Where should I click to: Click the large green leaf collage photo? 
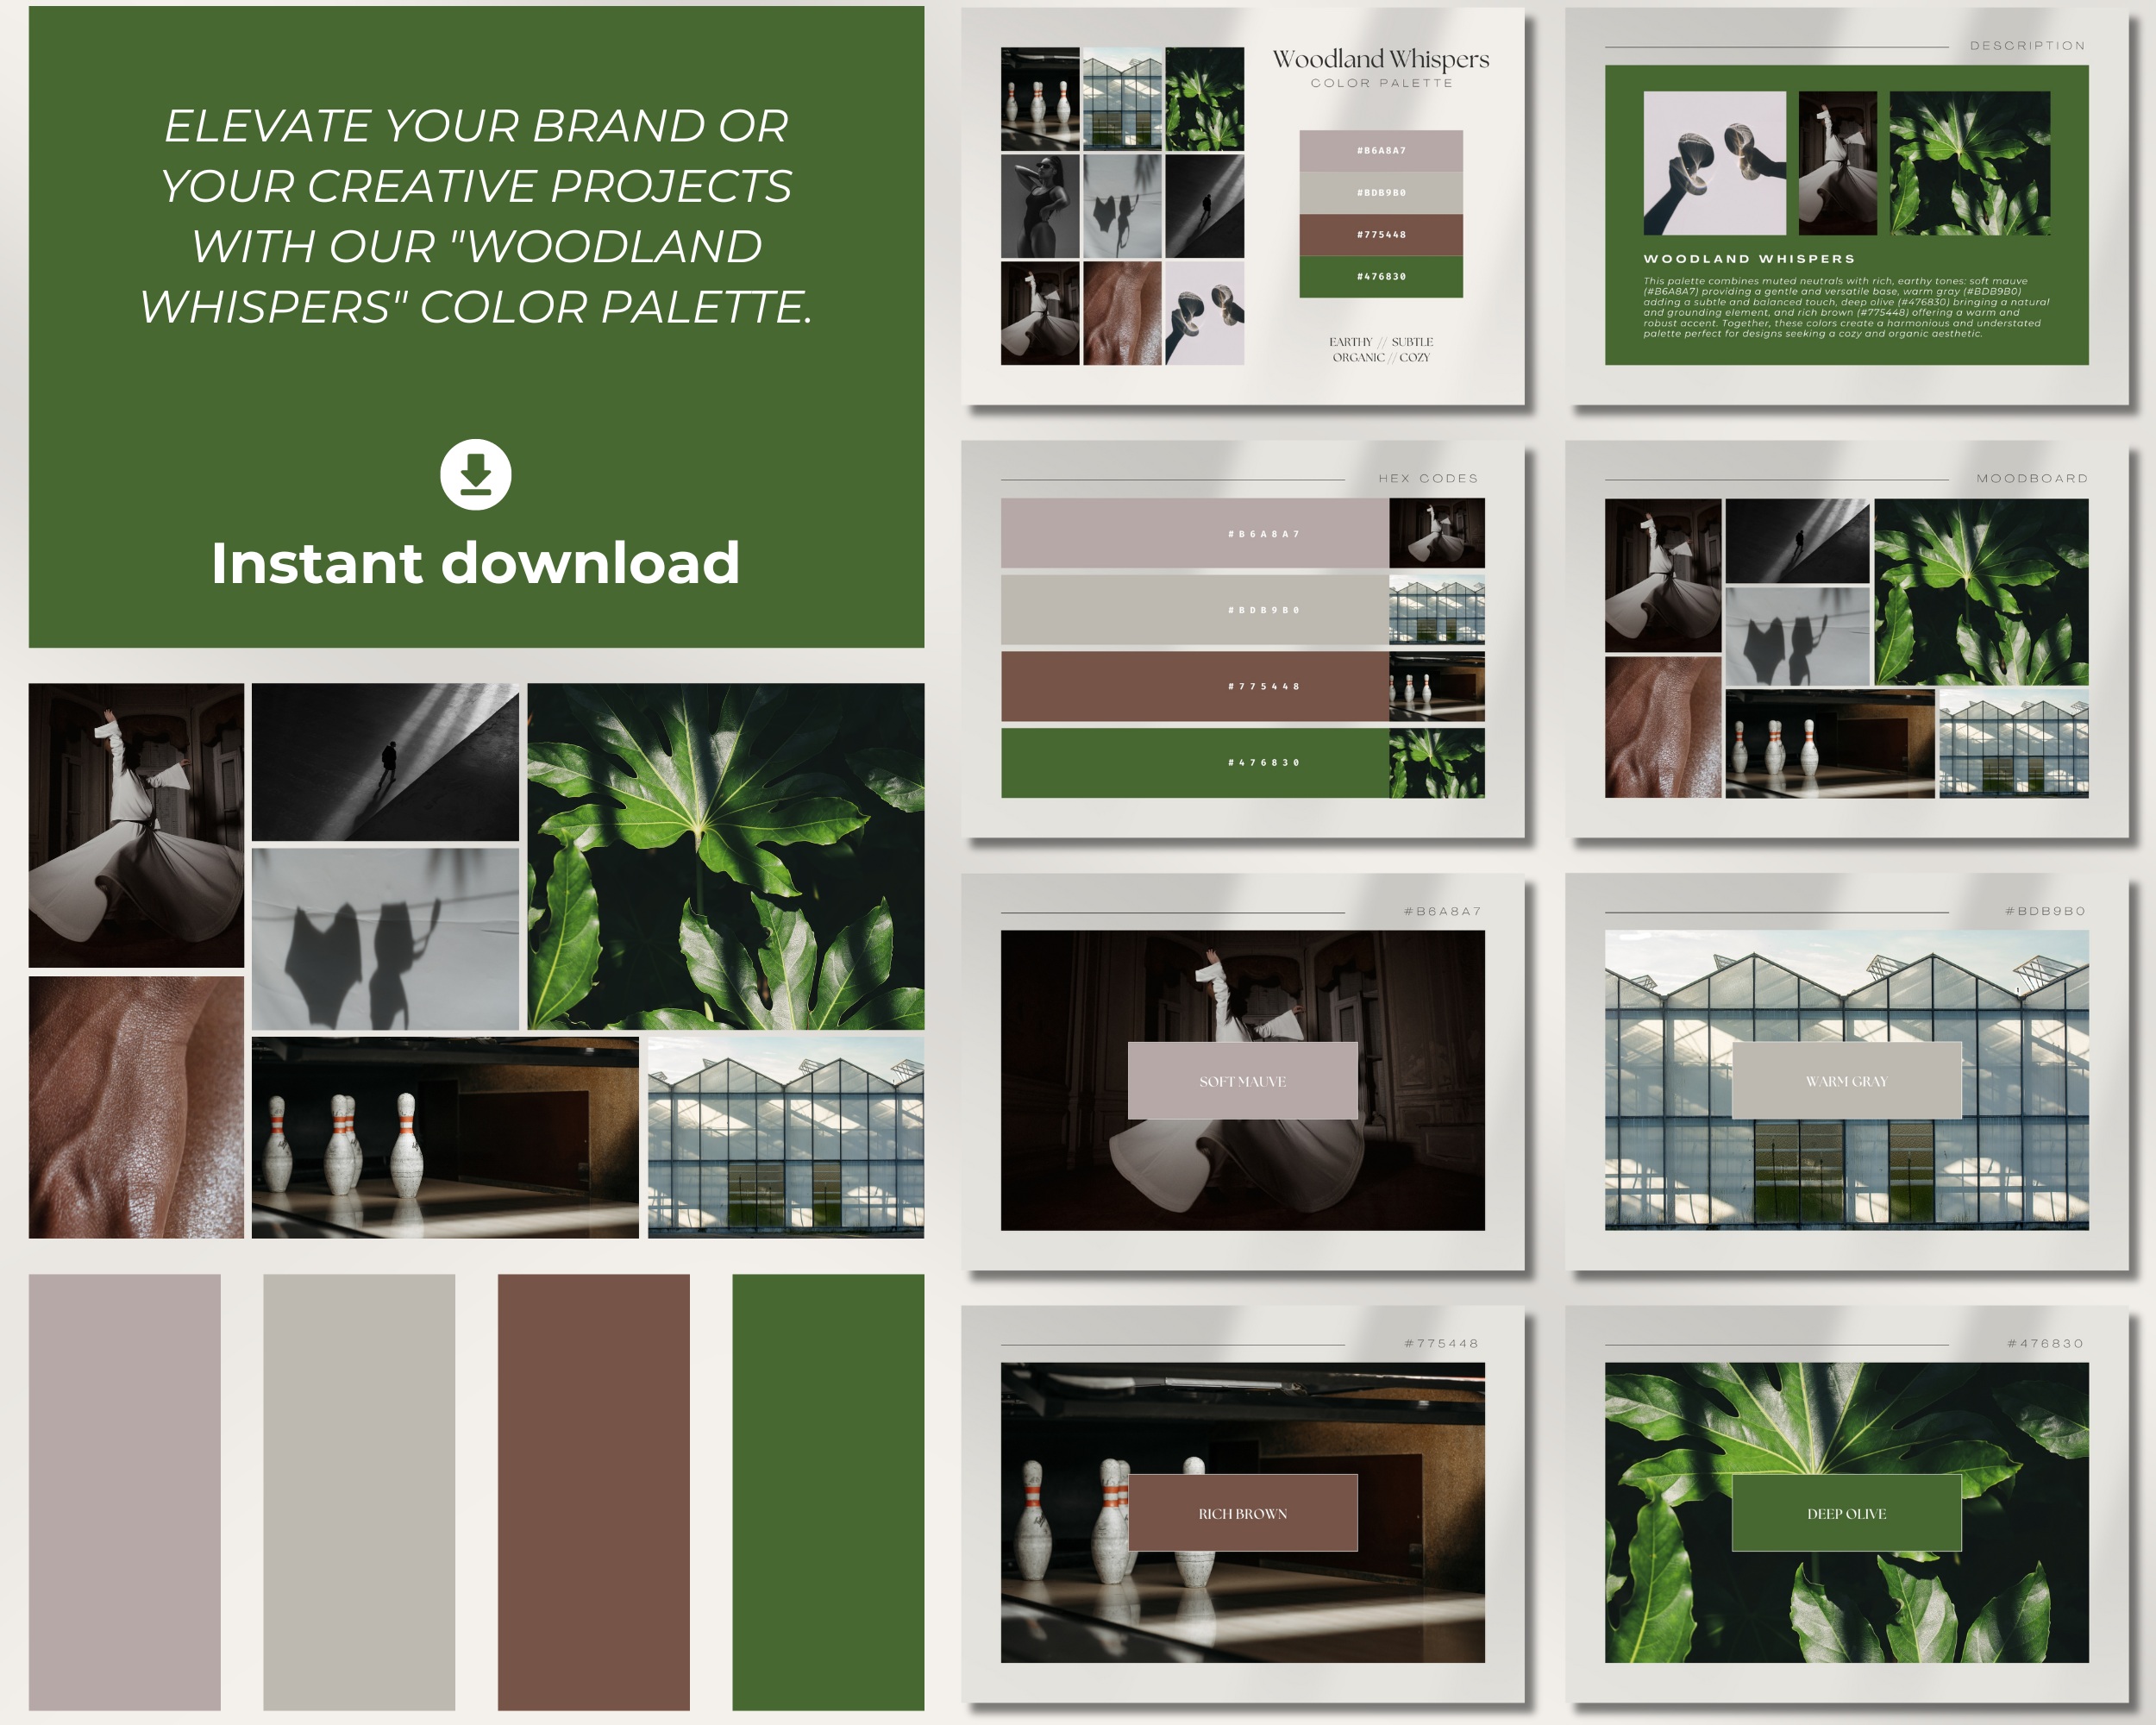coord(725,856)
